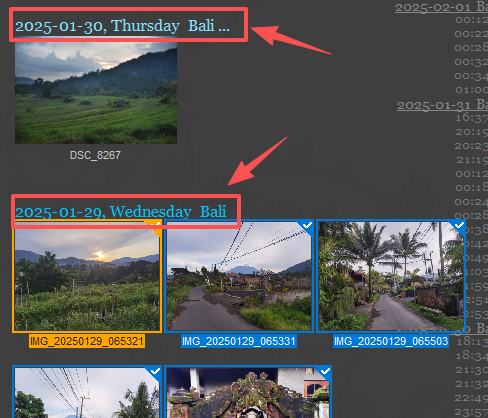This screenshot has height=418, width=488.
Task: Open the 2025-01-30, Thursday Bali header
Action: (x=122, y=26)
